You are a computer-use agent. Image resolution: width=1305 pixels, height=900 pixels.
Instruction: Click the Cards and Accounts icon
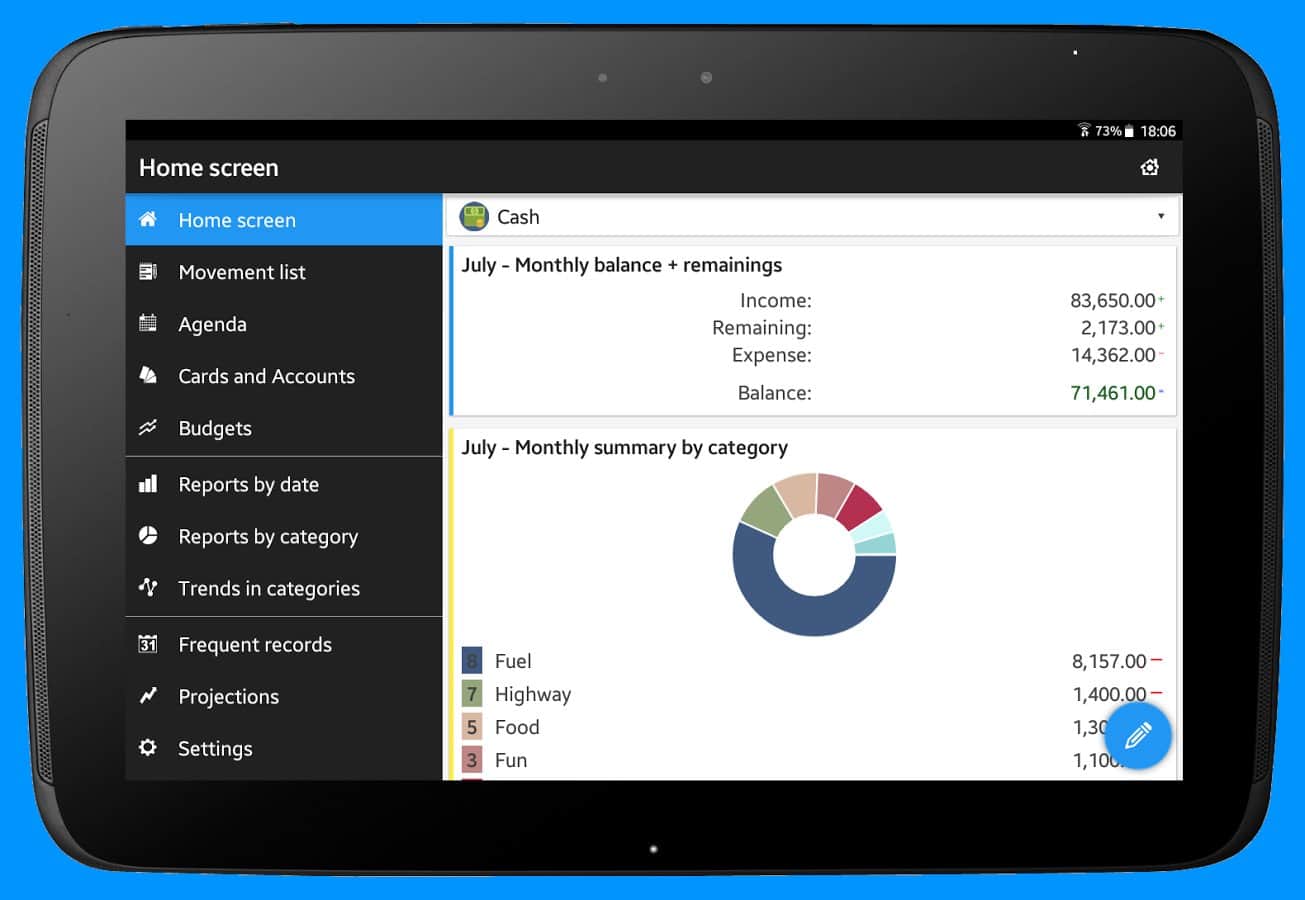(x=148, y=375)
